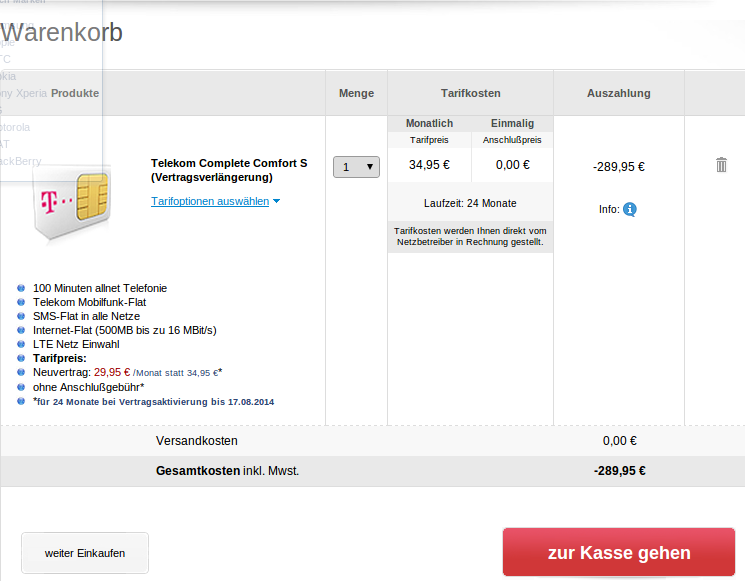Delete the Telekom Complete Comfort S item
The image size is (745, 581).
[721, 165]
